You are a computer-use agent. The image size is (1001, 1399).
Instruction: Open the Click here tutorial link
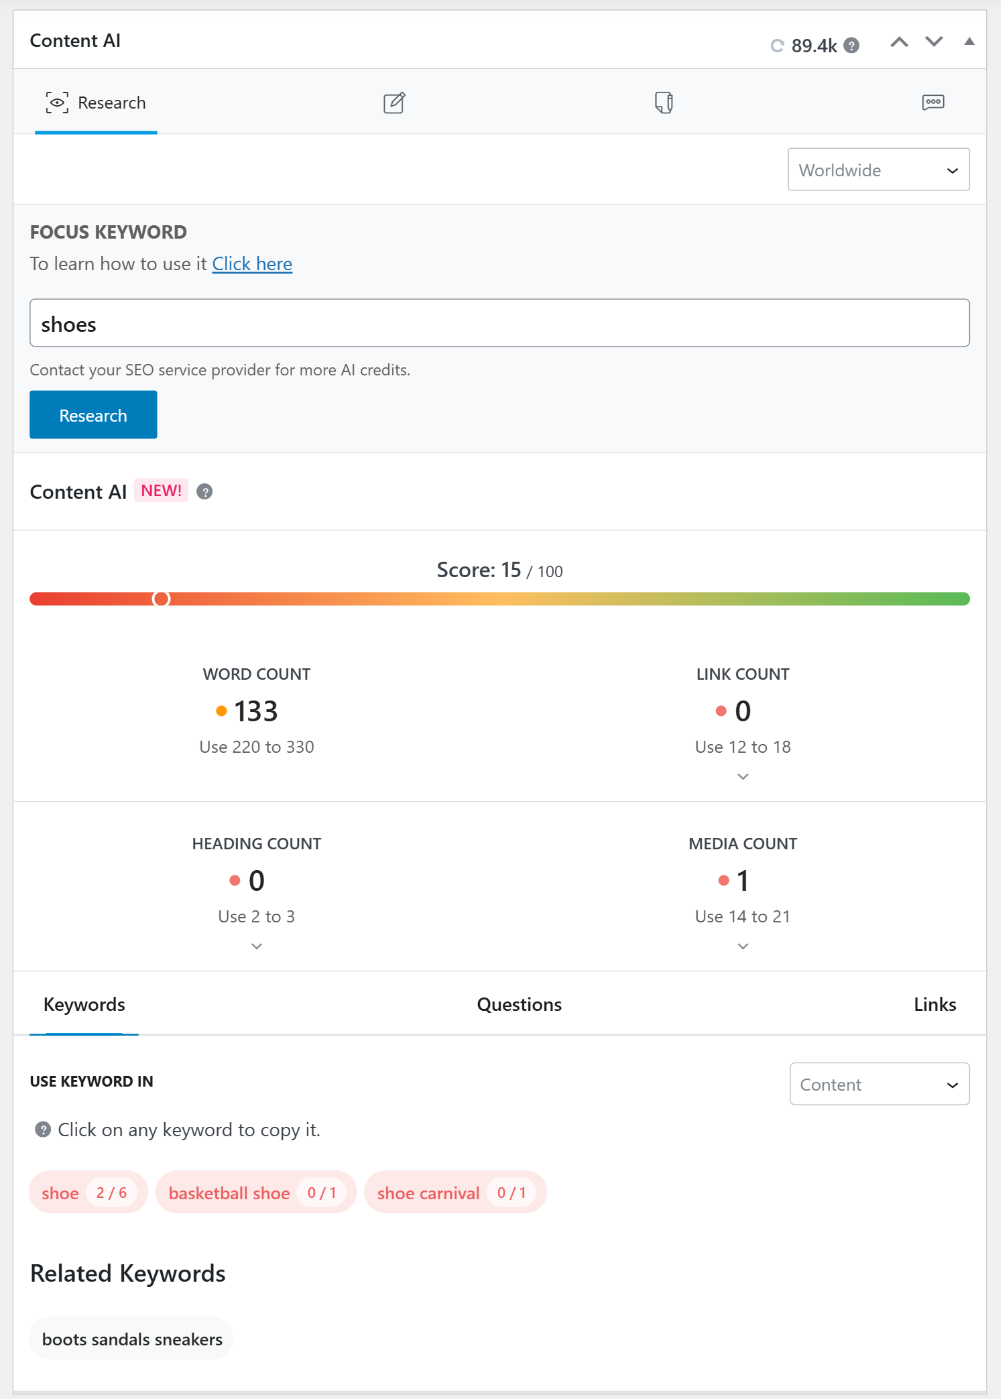coord(252,263)
